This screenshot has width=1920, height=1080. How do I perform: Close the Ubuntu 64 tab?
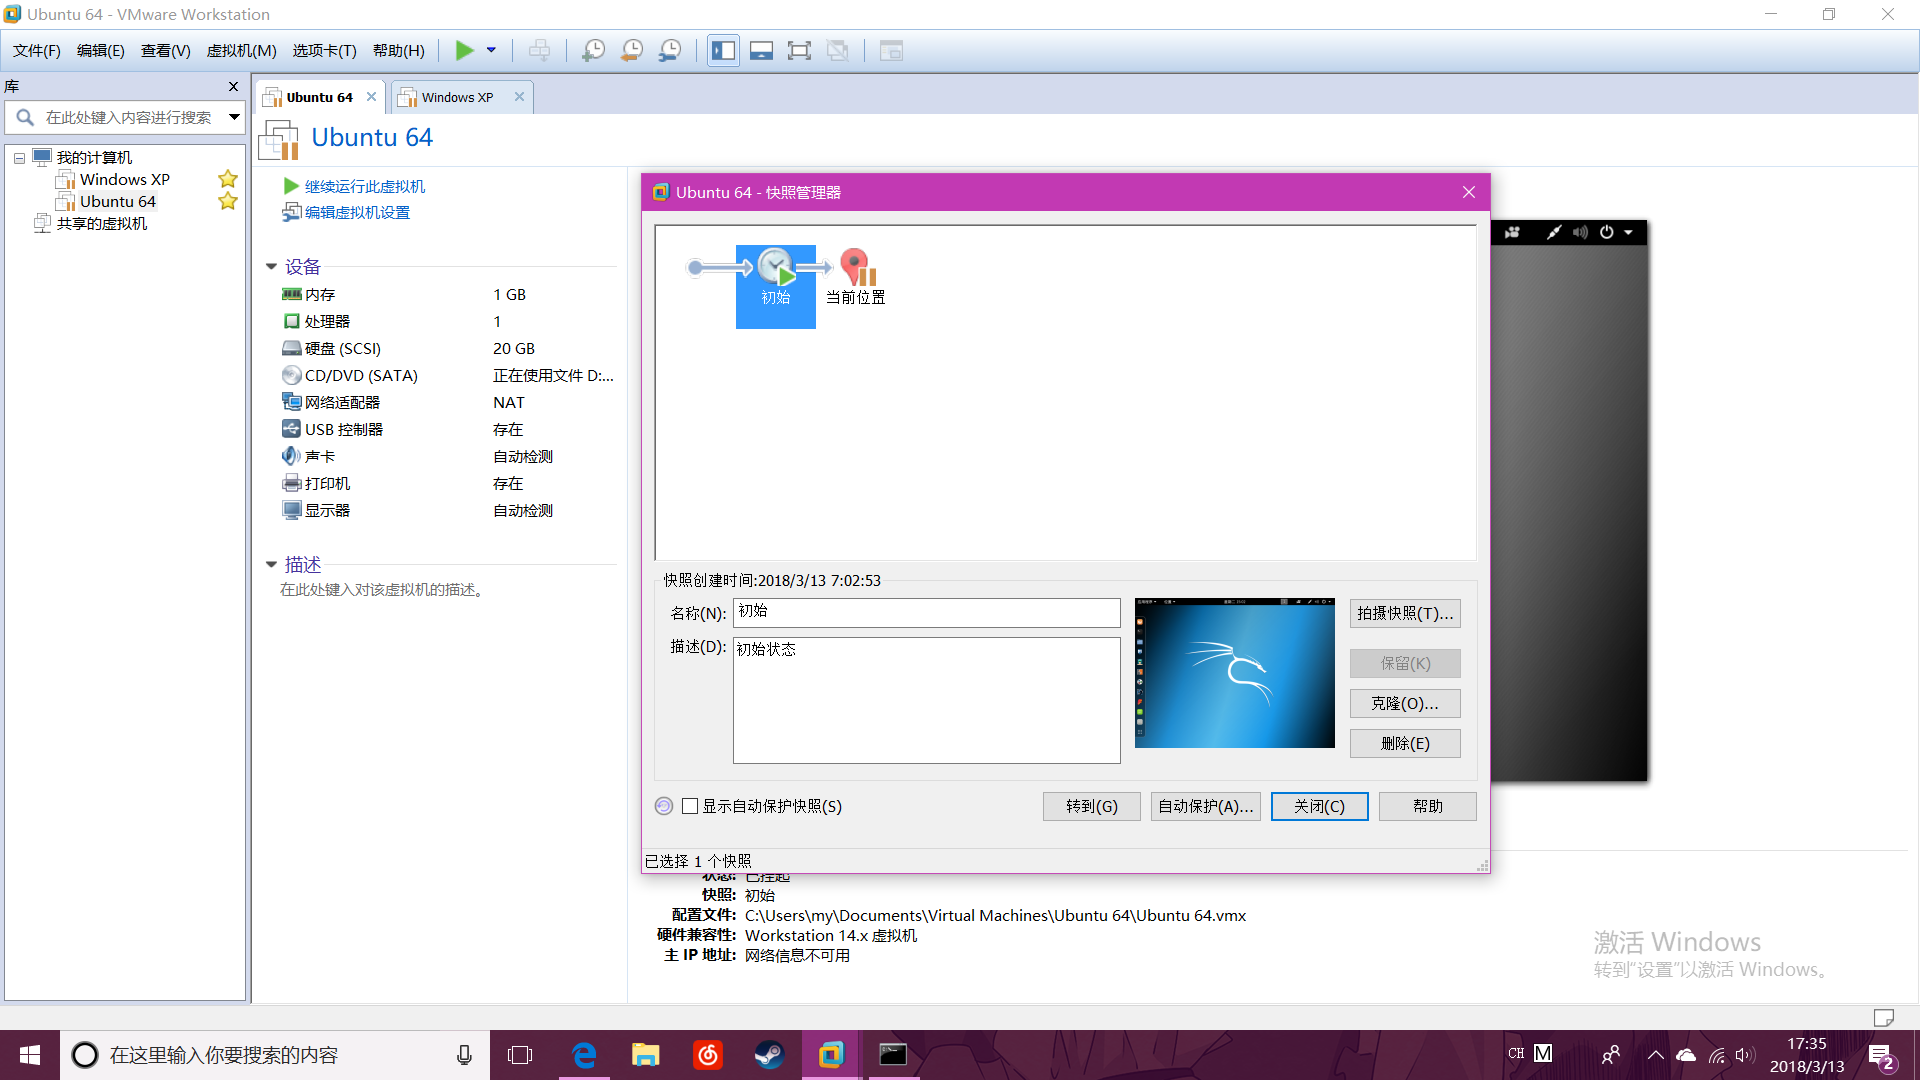[x=372, y=97]
